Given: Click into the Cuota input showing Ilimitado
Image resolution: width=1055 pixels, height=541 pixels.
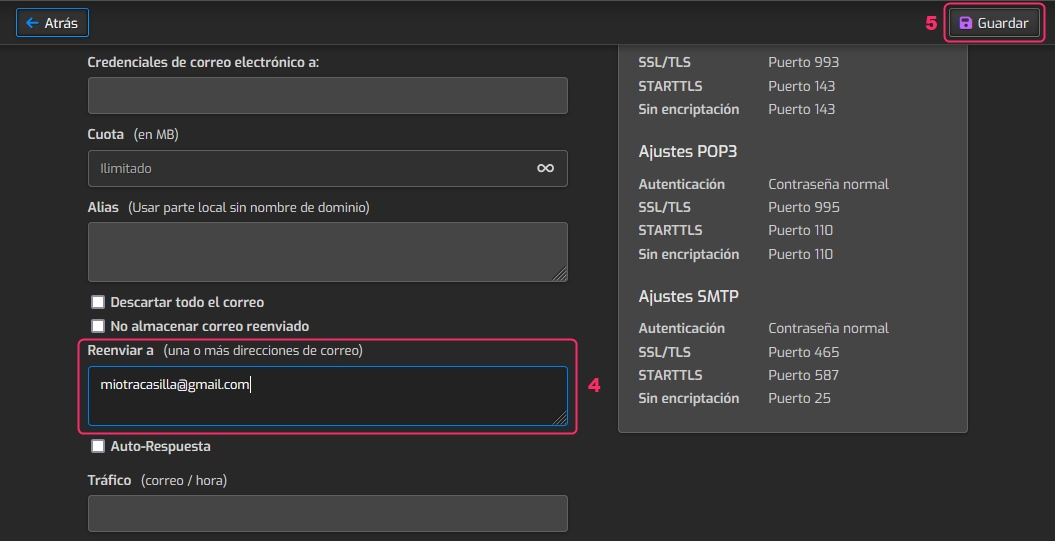Looking at the screenshot, I should click(x=310, y=168).
